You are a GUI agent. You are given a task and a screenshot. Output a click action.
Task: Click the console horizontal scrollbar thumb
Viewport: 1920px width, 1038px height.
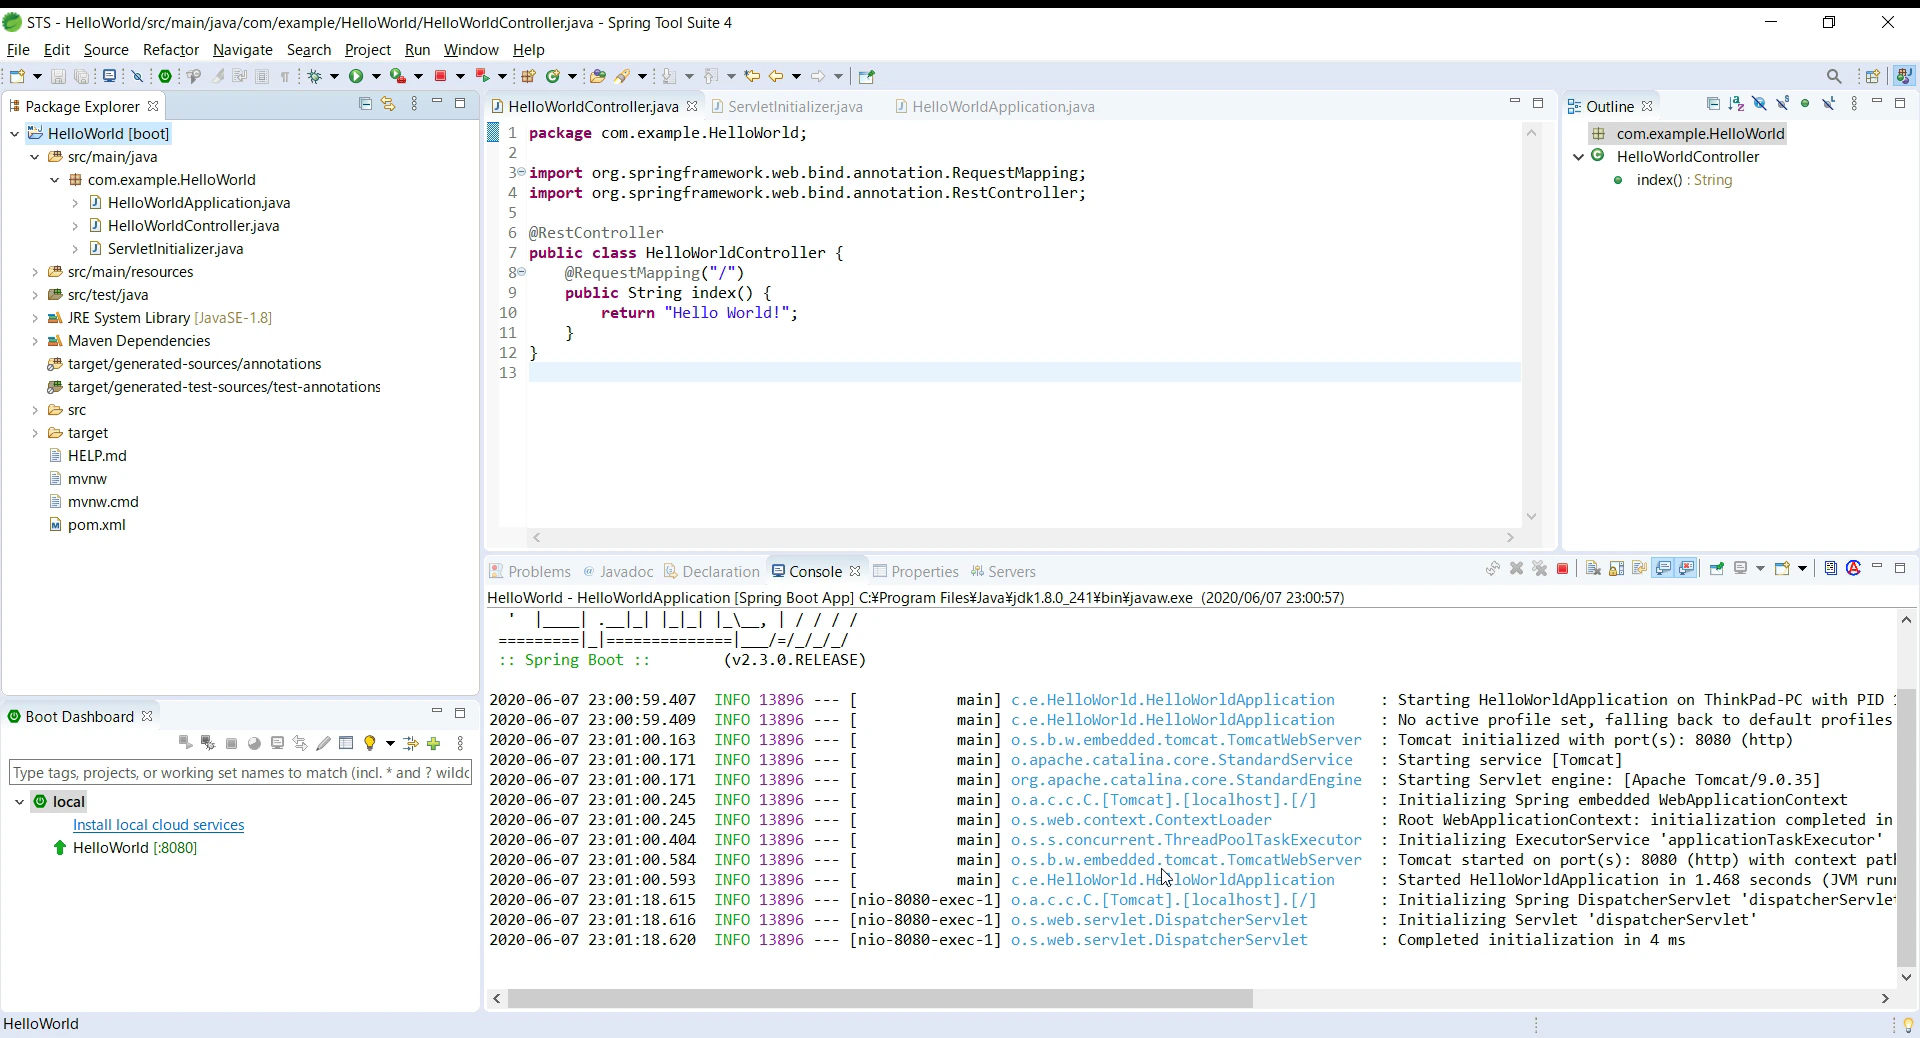880,998
